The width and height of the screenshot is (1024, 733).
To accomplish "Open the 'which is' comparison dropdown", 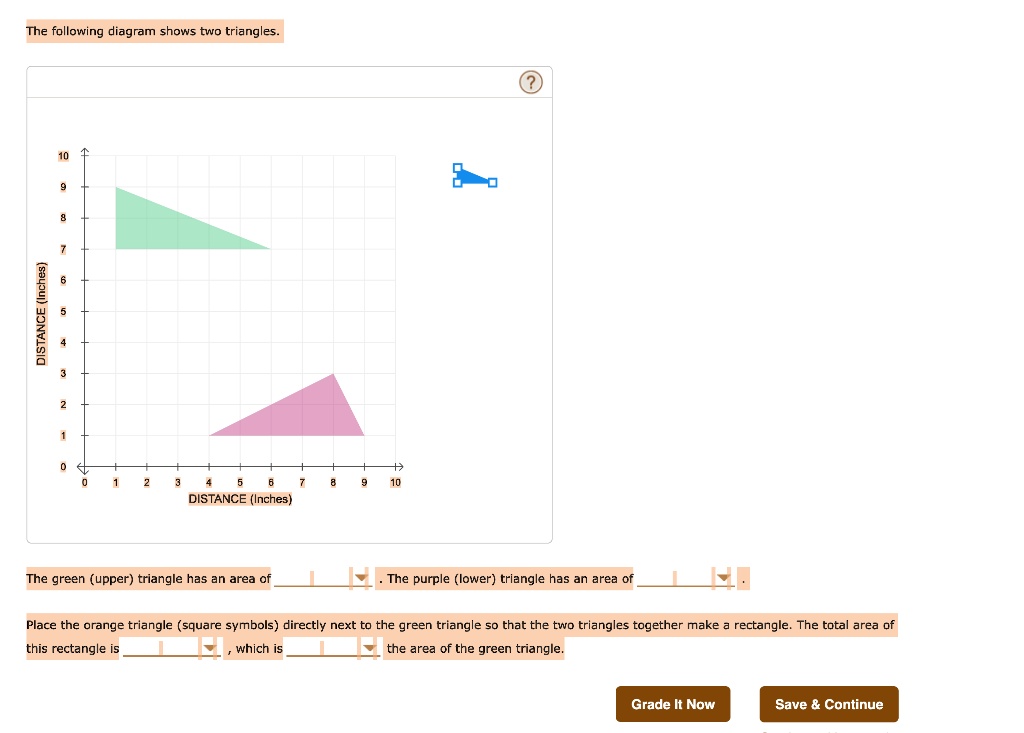I will tap(371, 648).
